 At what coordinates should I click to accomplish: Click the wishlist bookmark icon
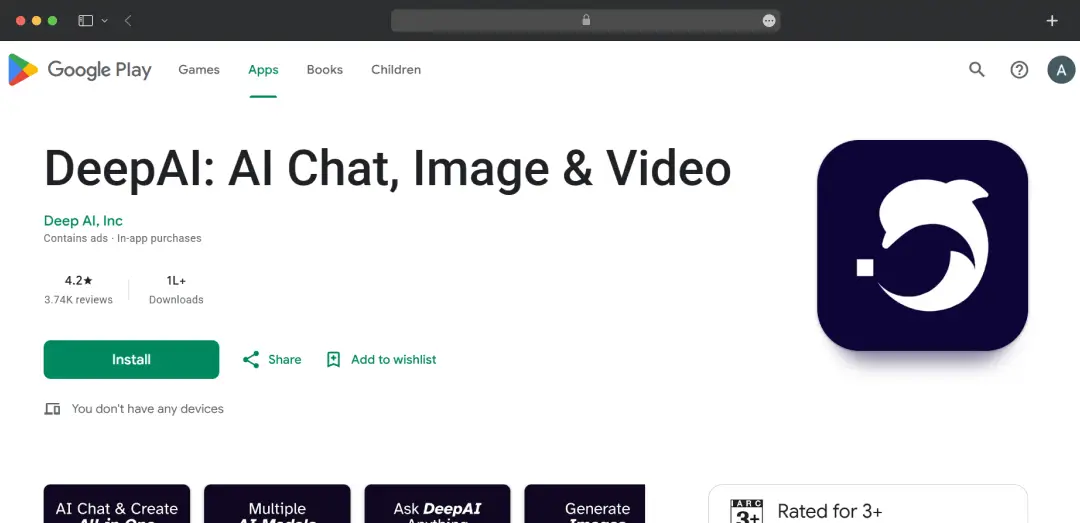333,360
